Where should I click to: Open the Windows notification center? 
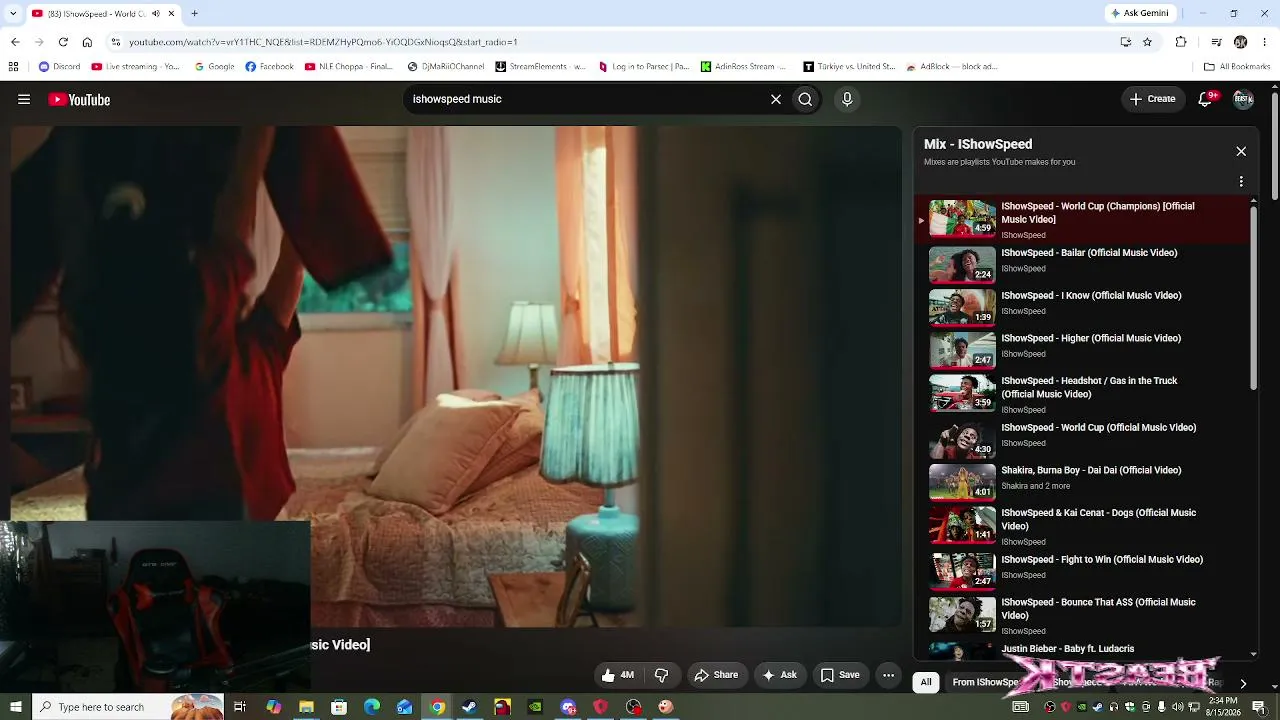click(x=1259, y=707)
